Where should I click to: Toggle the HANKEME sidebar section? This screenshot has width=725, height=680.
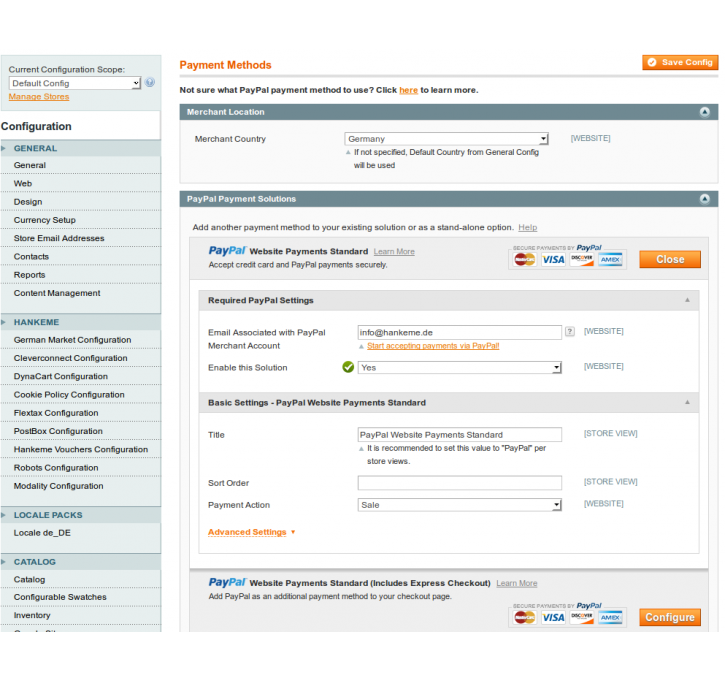coord(80,322)
